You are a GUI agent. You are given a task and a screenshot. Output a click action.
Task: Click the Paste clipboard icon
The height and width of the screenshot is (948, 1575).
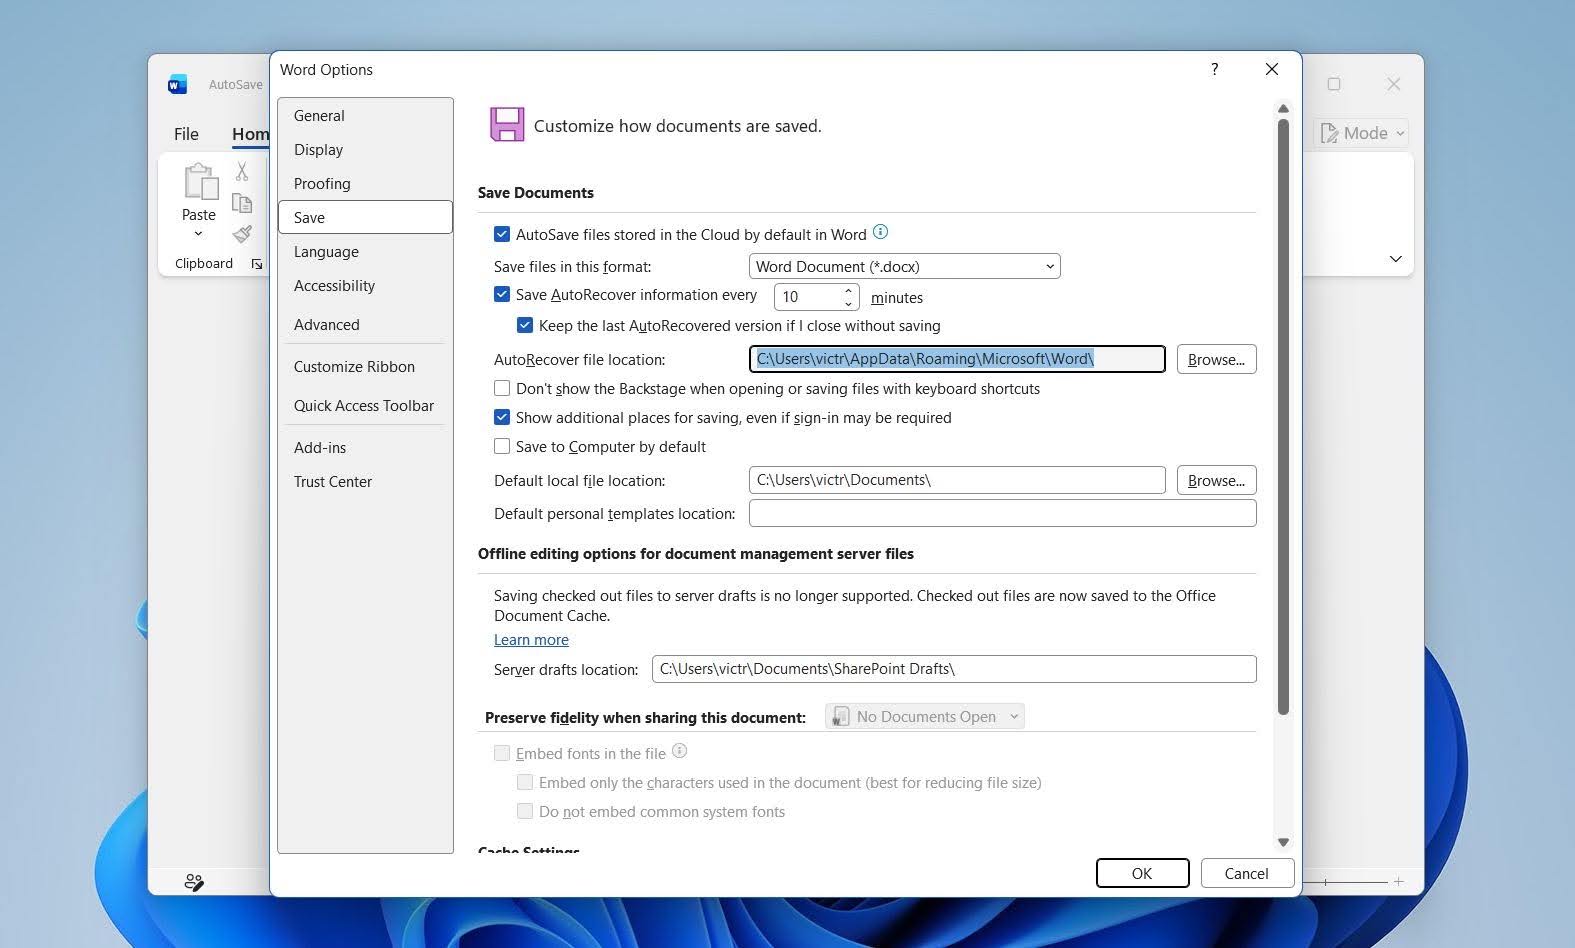[x=199, y=183]
